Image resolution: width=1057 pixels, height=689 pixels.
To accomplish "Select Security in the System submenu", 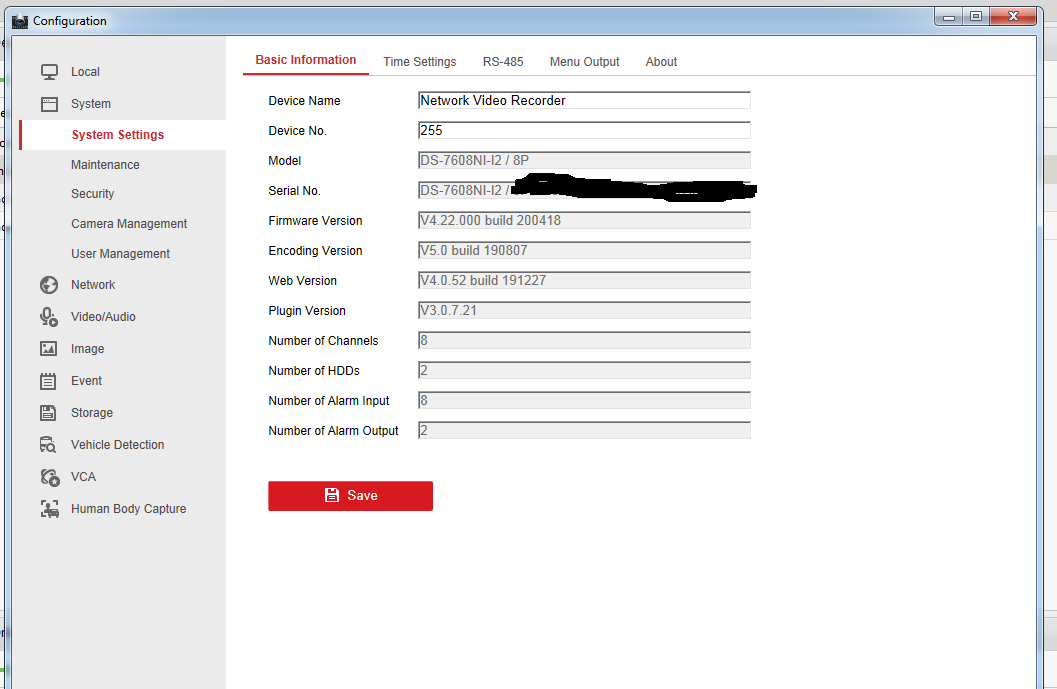I will 92,194.
